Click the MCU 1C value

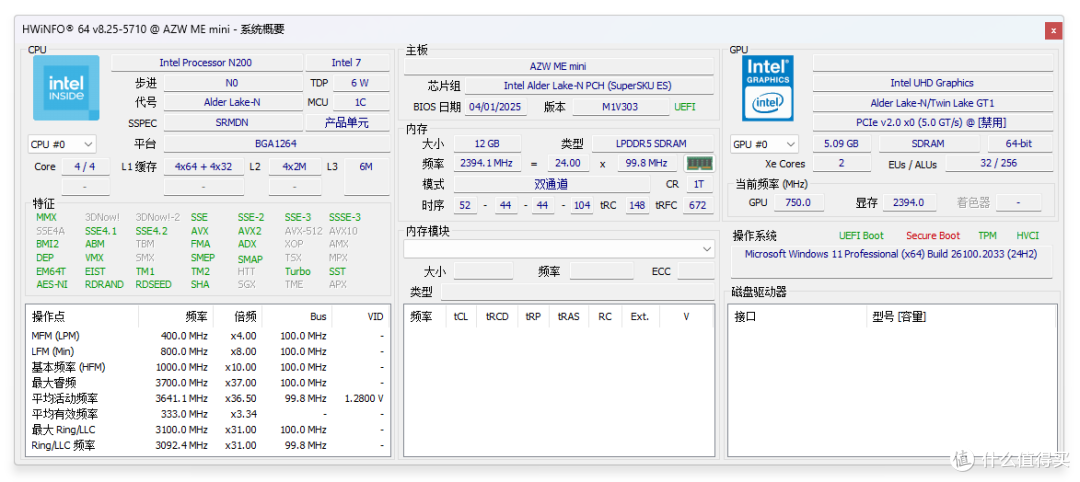360,102
